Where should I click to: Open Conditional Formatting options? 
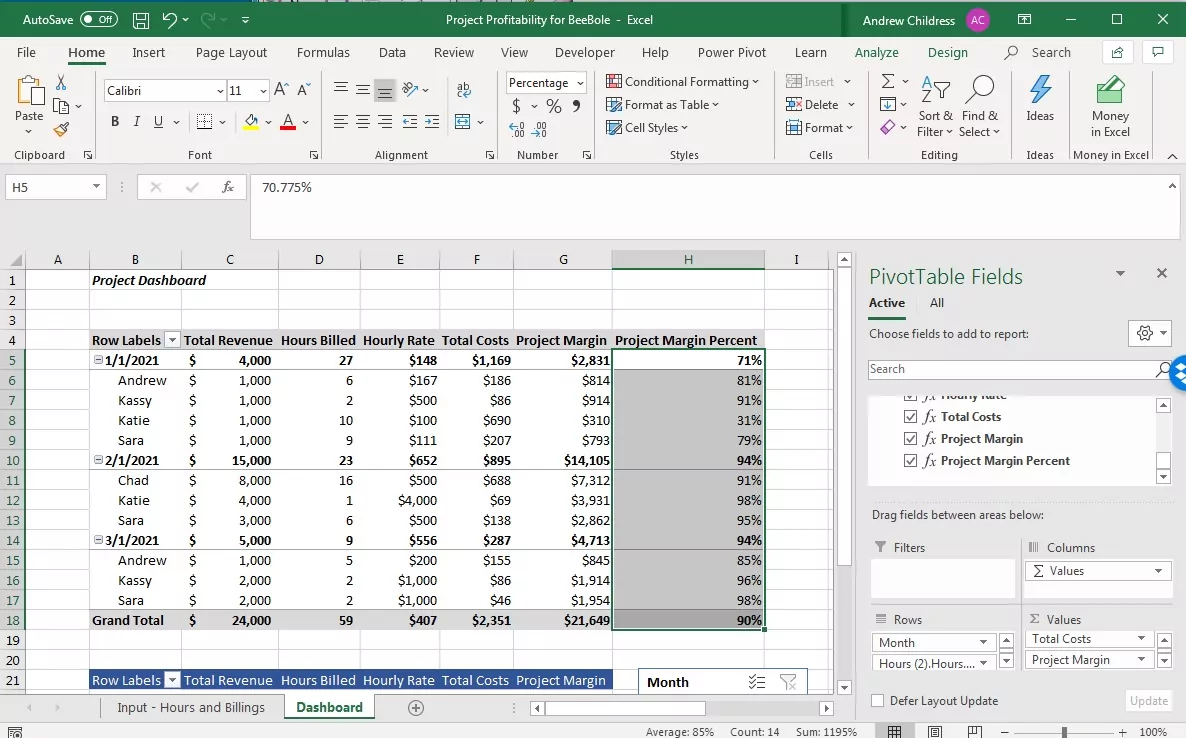point(683,81)
